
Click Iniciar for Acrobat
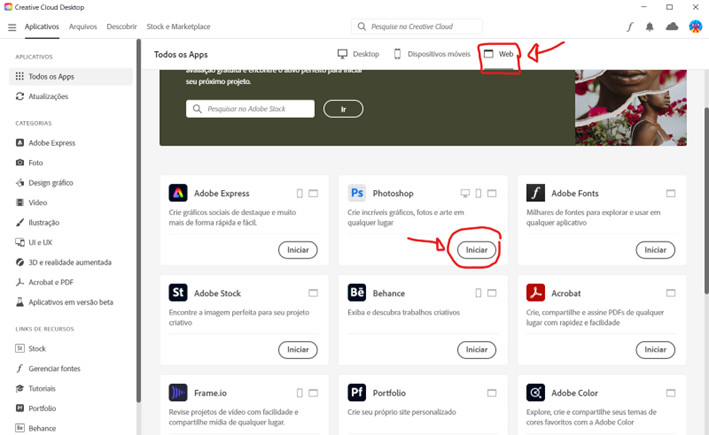(x=655, y=350)
